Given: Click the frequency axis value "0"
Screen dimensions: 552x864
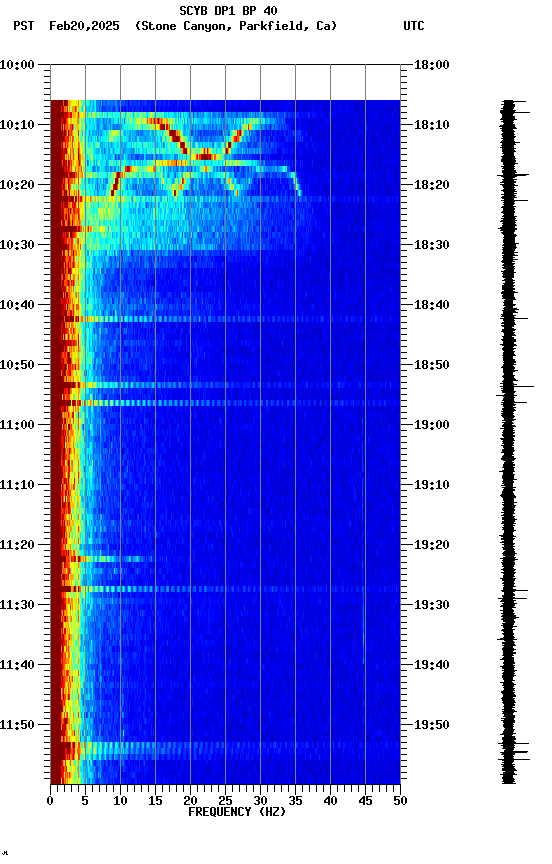Looking at the screenshot, I should 50,801.
